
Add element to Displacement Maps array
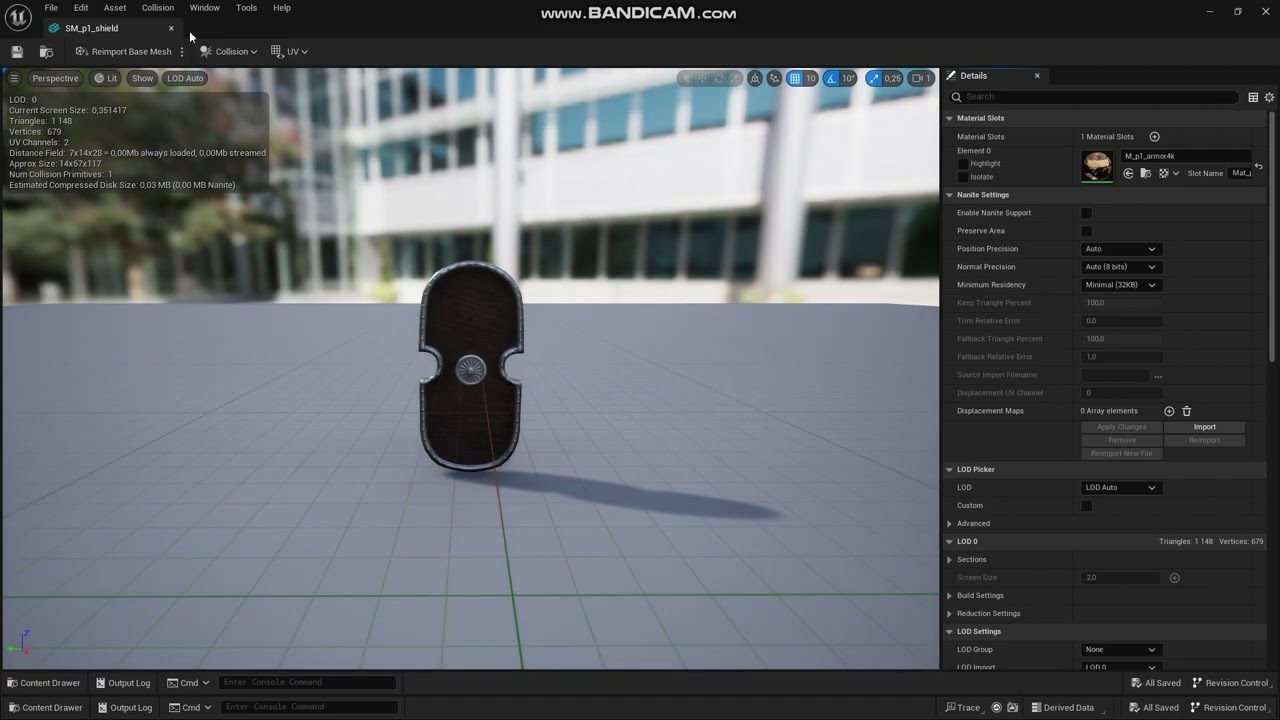click(1169, 411)
